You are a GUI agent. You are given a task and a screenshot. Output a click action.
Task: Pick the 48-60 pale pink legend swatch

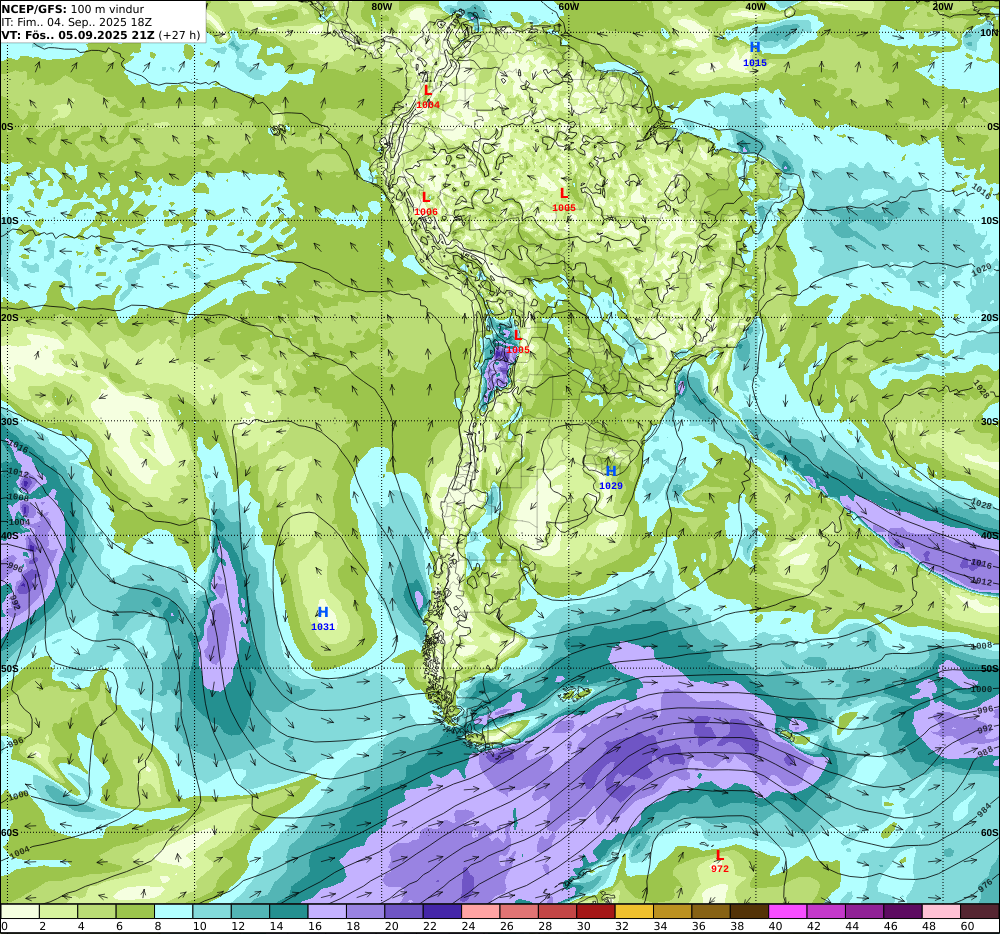point(941,911)
